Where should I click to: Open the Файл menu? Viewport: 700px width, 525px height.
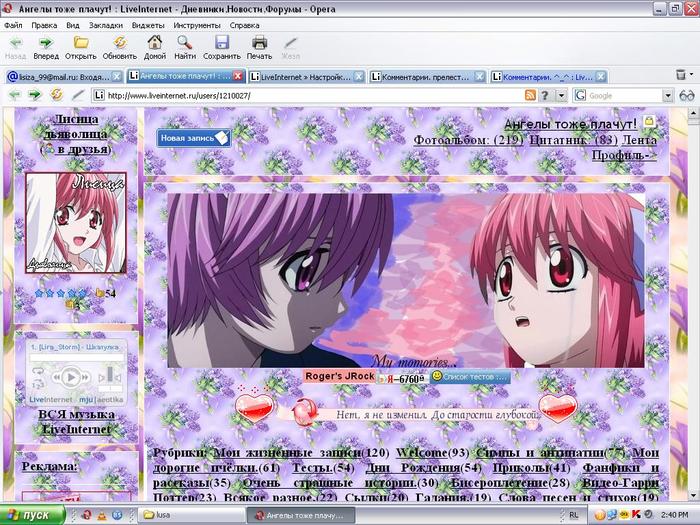13,25
